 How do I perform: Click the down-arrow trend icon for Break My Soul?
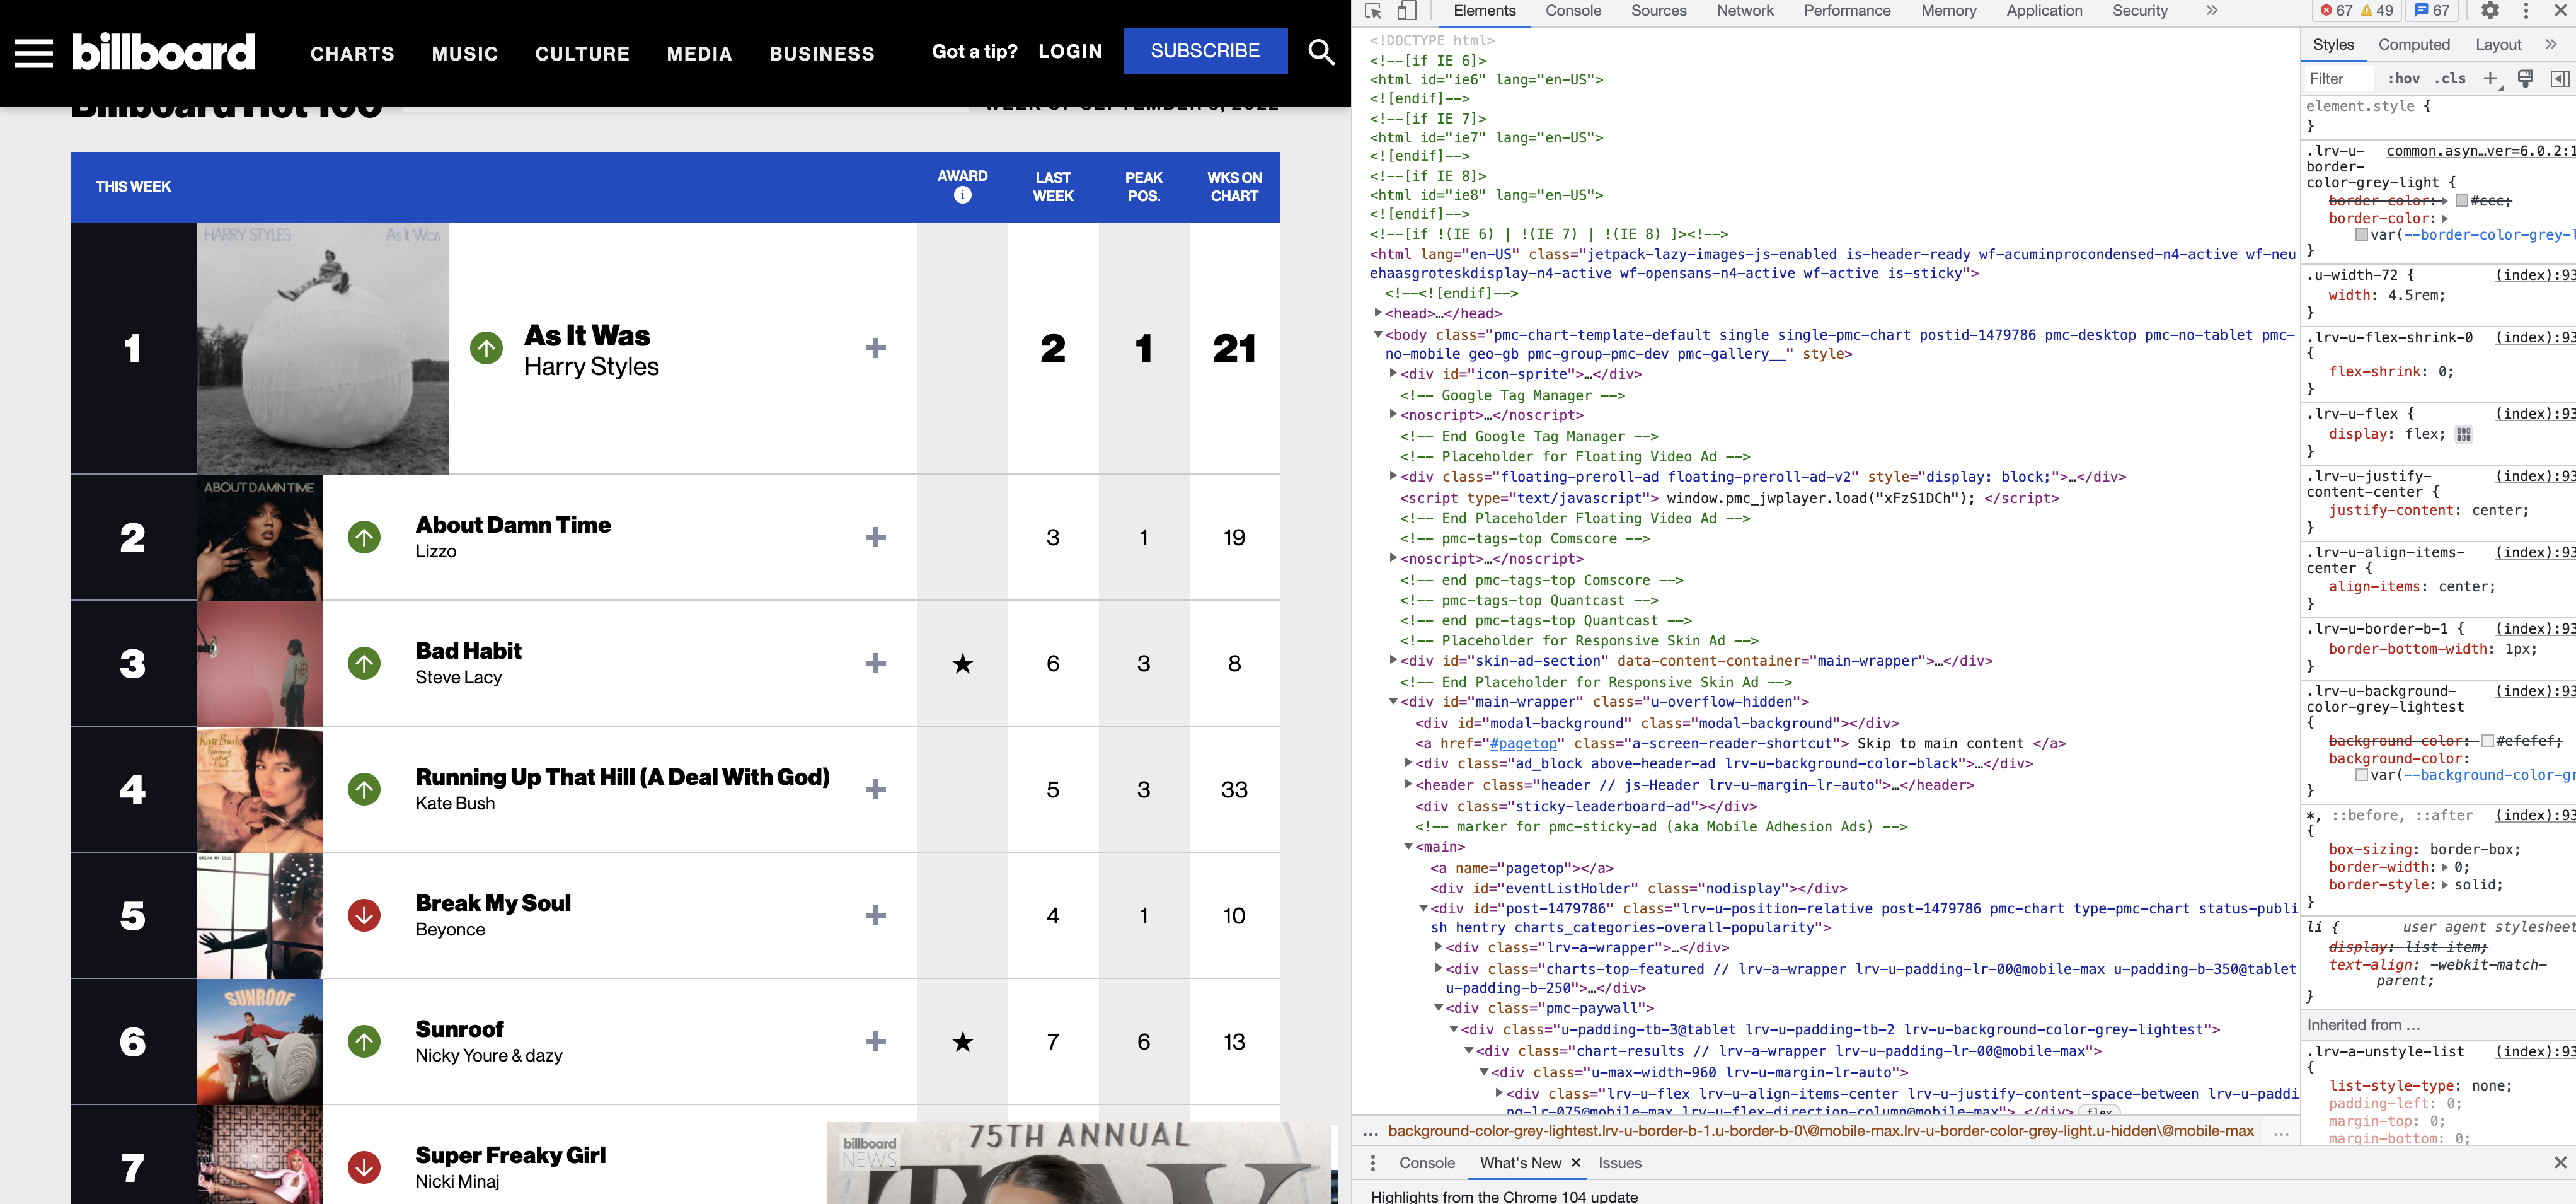click(364, 915)
